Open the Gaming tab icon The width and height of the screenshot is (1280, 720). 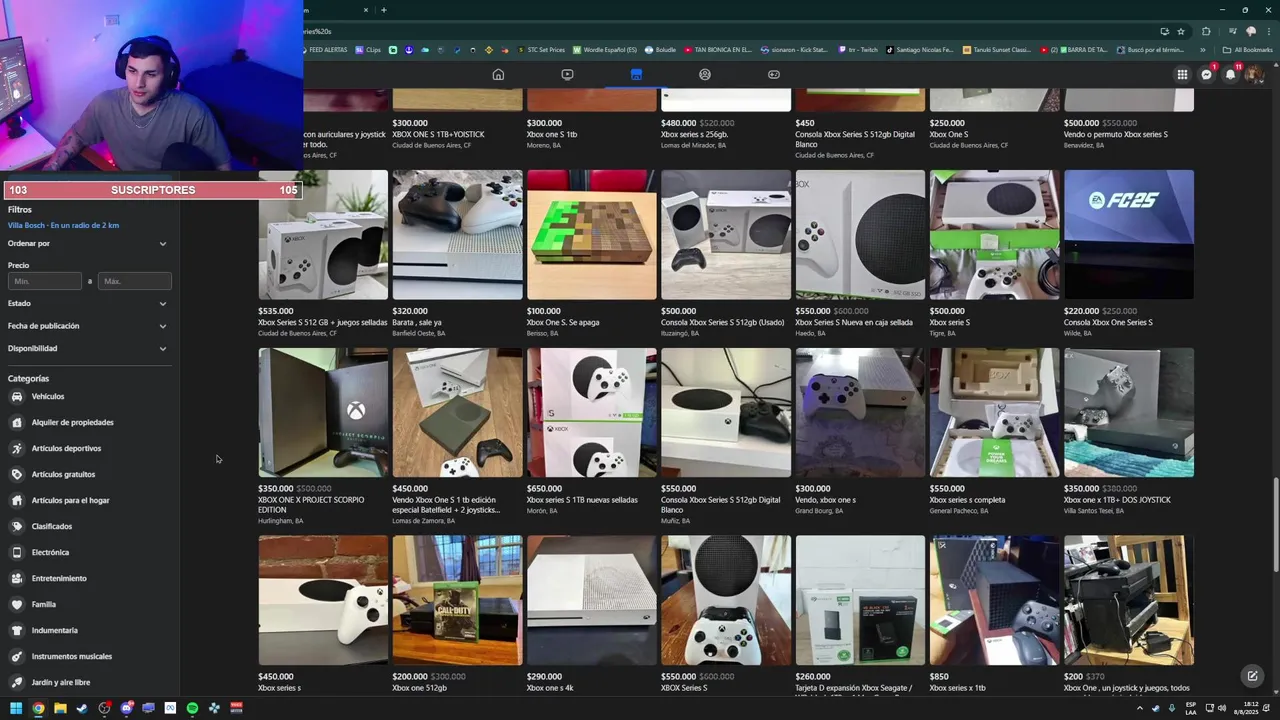point(774,74)
